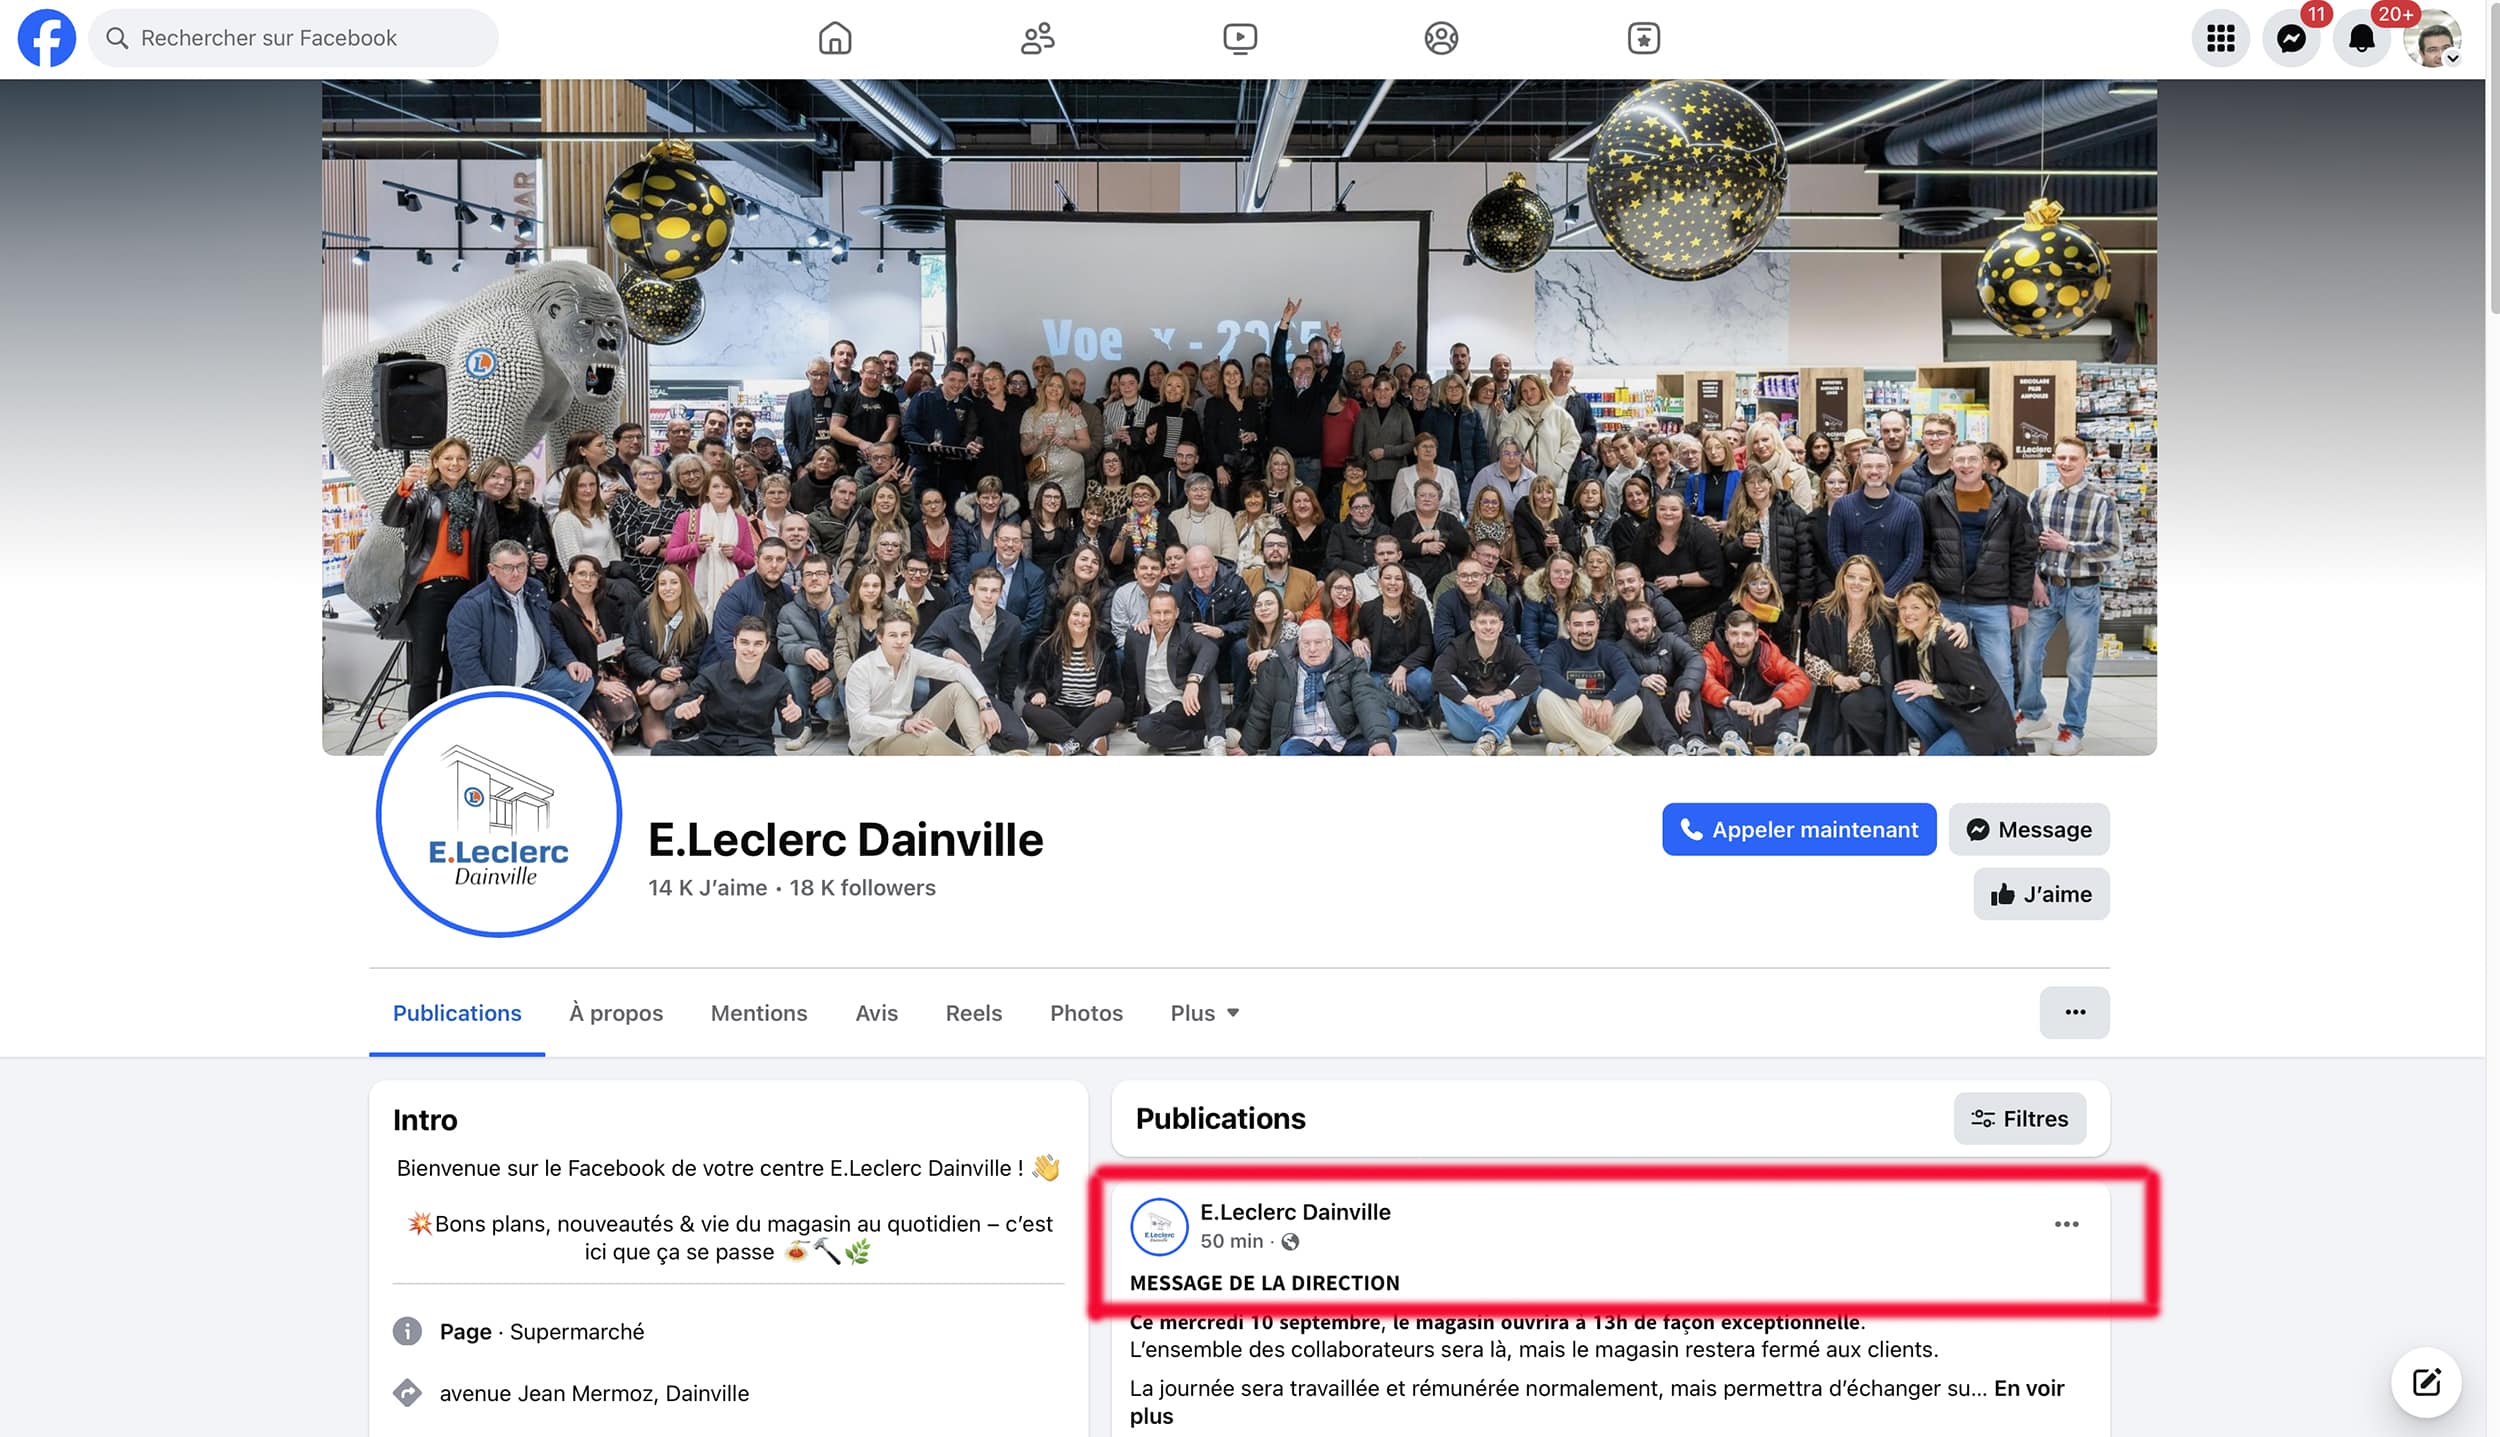Open the Messenger chat icon
The height and width of the screenshot is (1437, 2500).
coord(2291,39)
